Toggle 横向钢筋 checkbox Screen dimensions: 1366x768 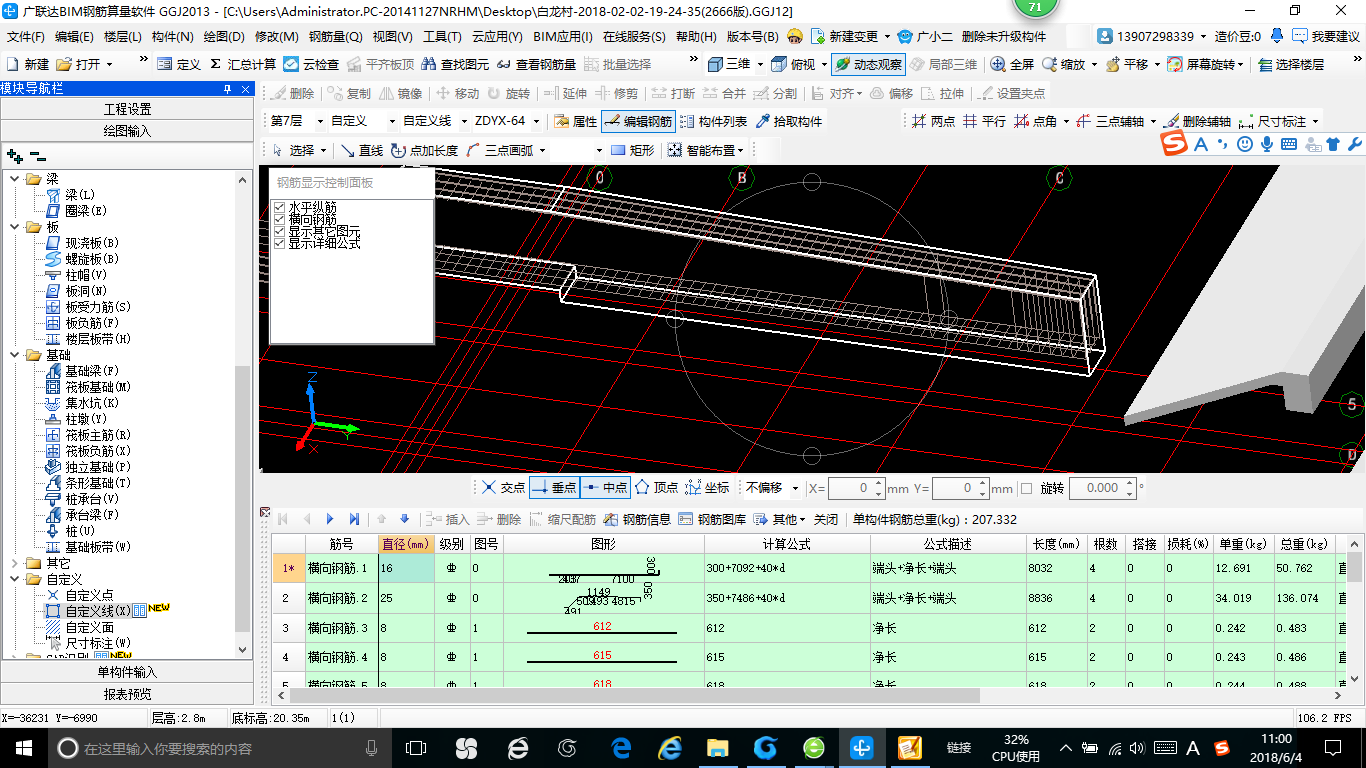point(279,219)
